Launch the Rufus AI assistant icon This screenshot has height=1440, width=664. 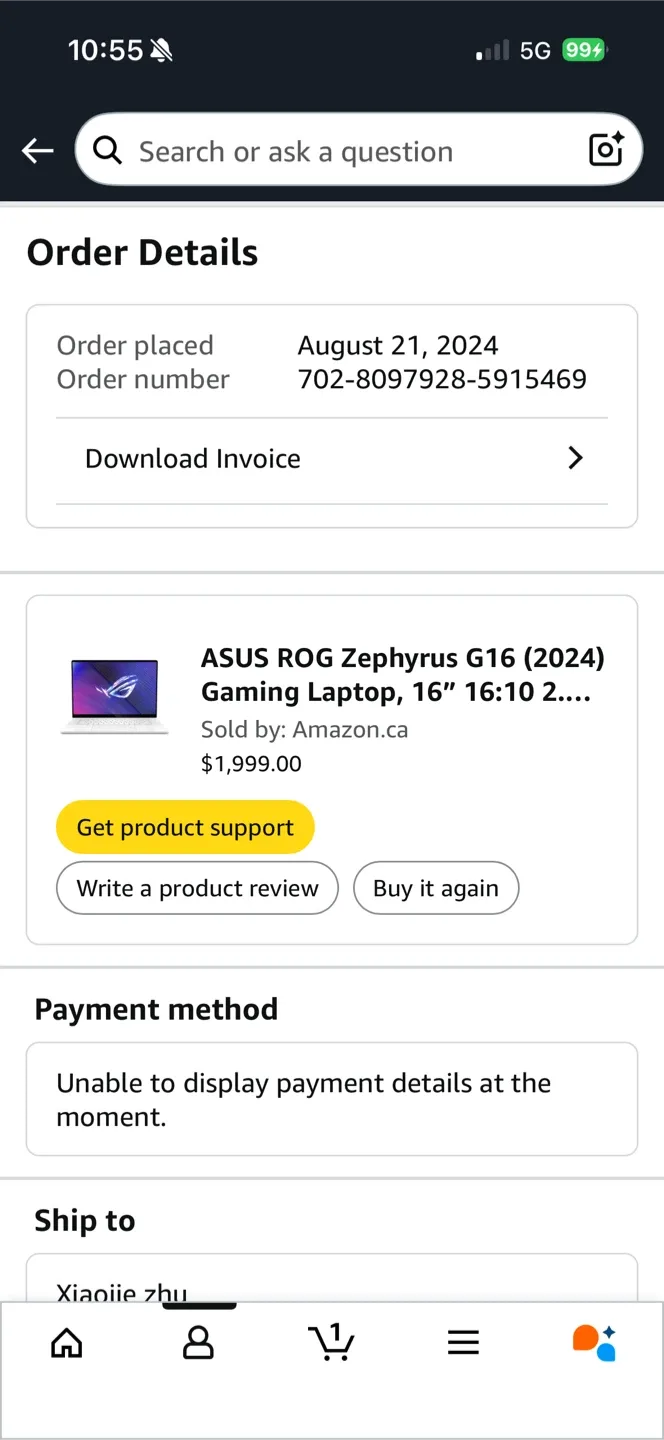click(594, 1343)
